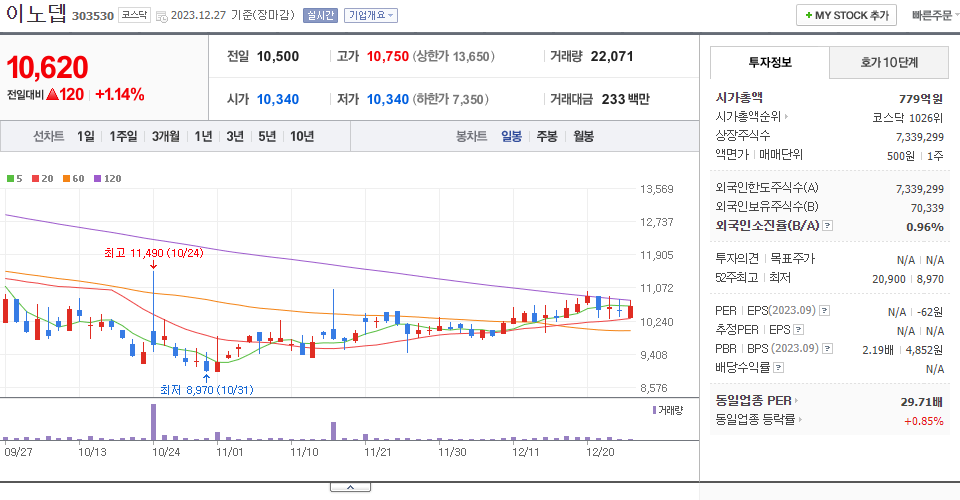The width and height of the screenshot is (960, 500).
Task: Click the 외국인보유주식수(B) value 70,339
Action: point(927,208)
